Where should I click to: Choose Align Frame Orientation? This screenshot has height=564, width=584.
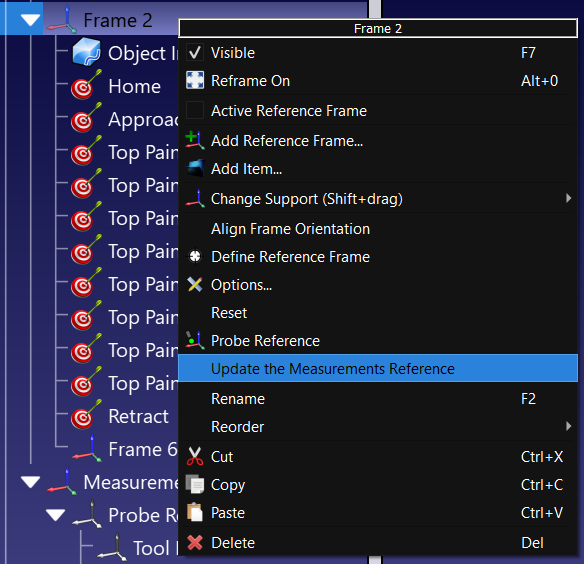tap(290, 229)
